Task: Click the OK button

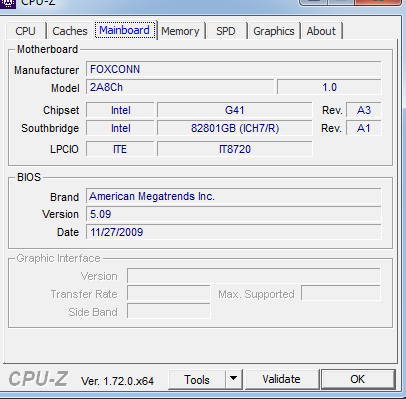Action: [358, 379]
